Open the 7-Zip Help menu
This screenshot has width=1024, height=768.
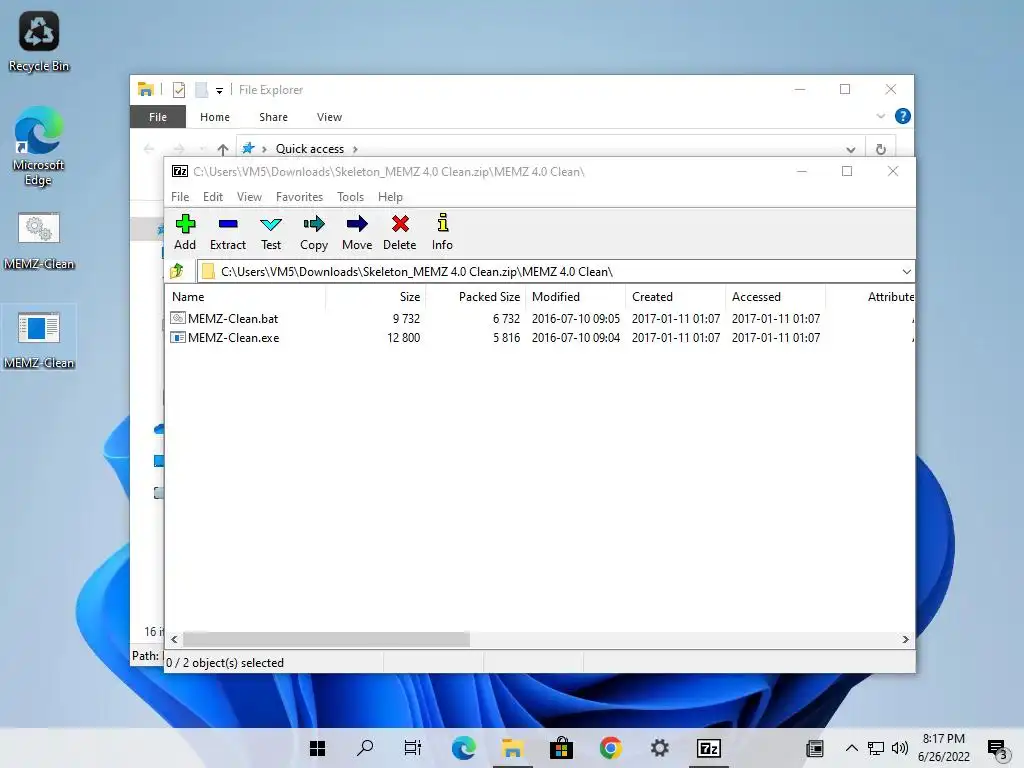coord(391,197)
